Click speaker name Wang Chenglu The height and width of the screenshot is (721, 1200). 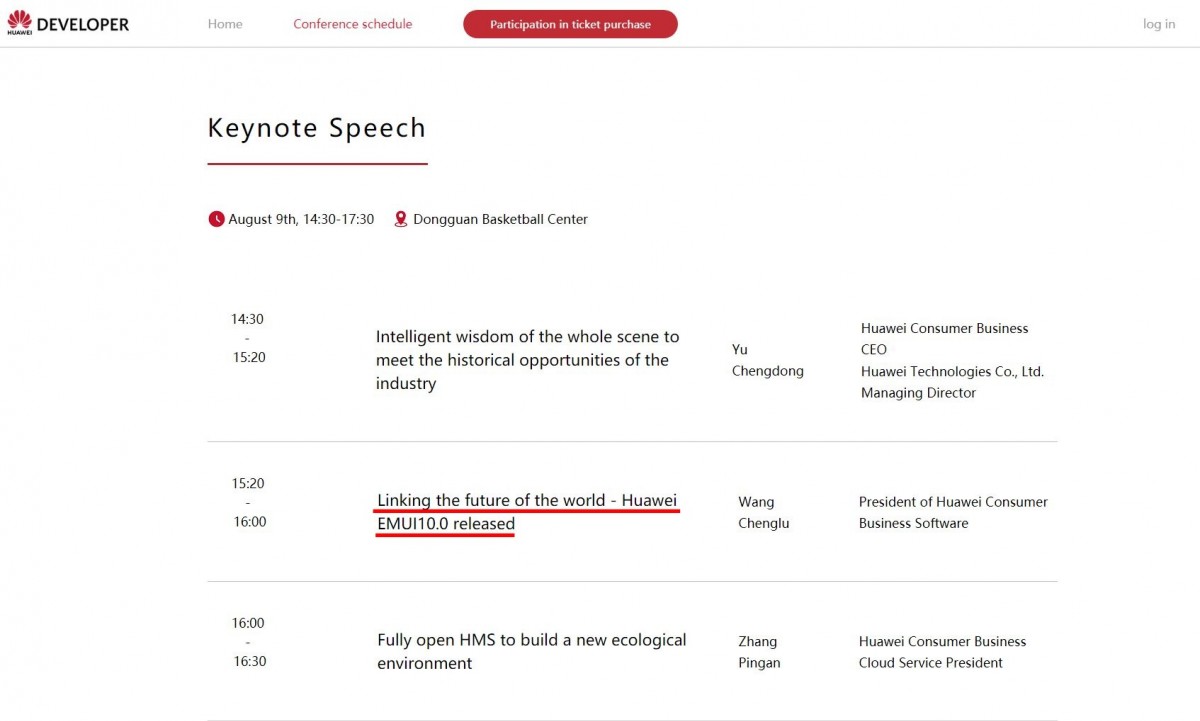click(763, 512)
